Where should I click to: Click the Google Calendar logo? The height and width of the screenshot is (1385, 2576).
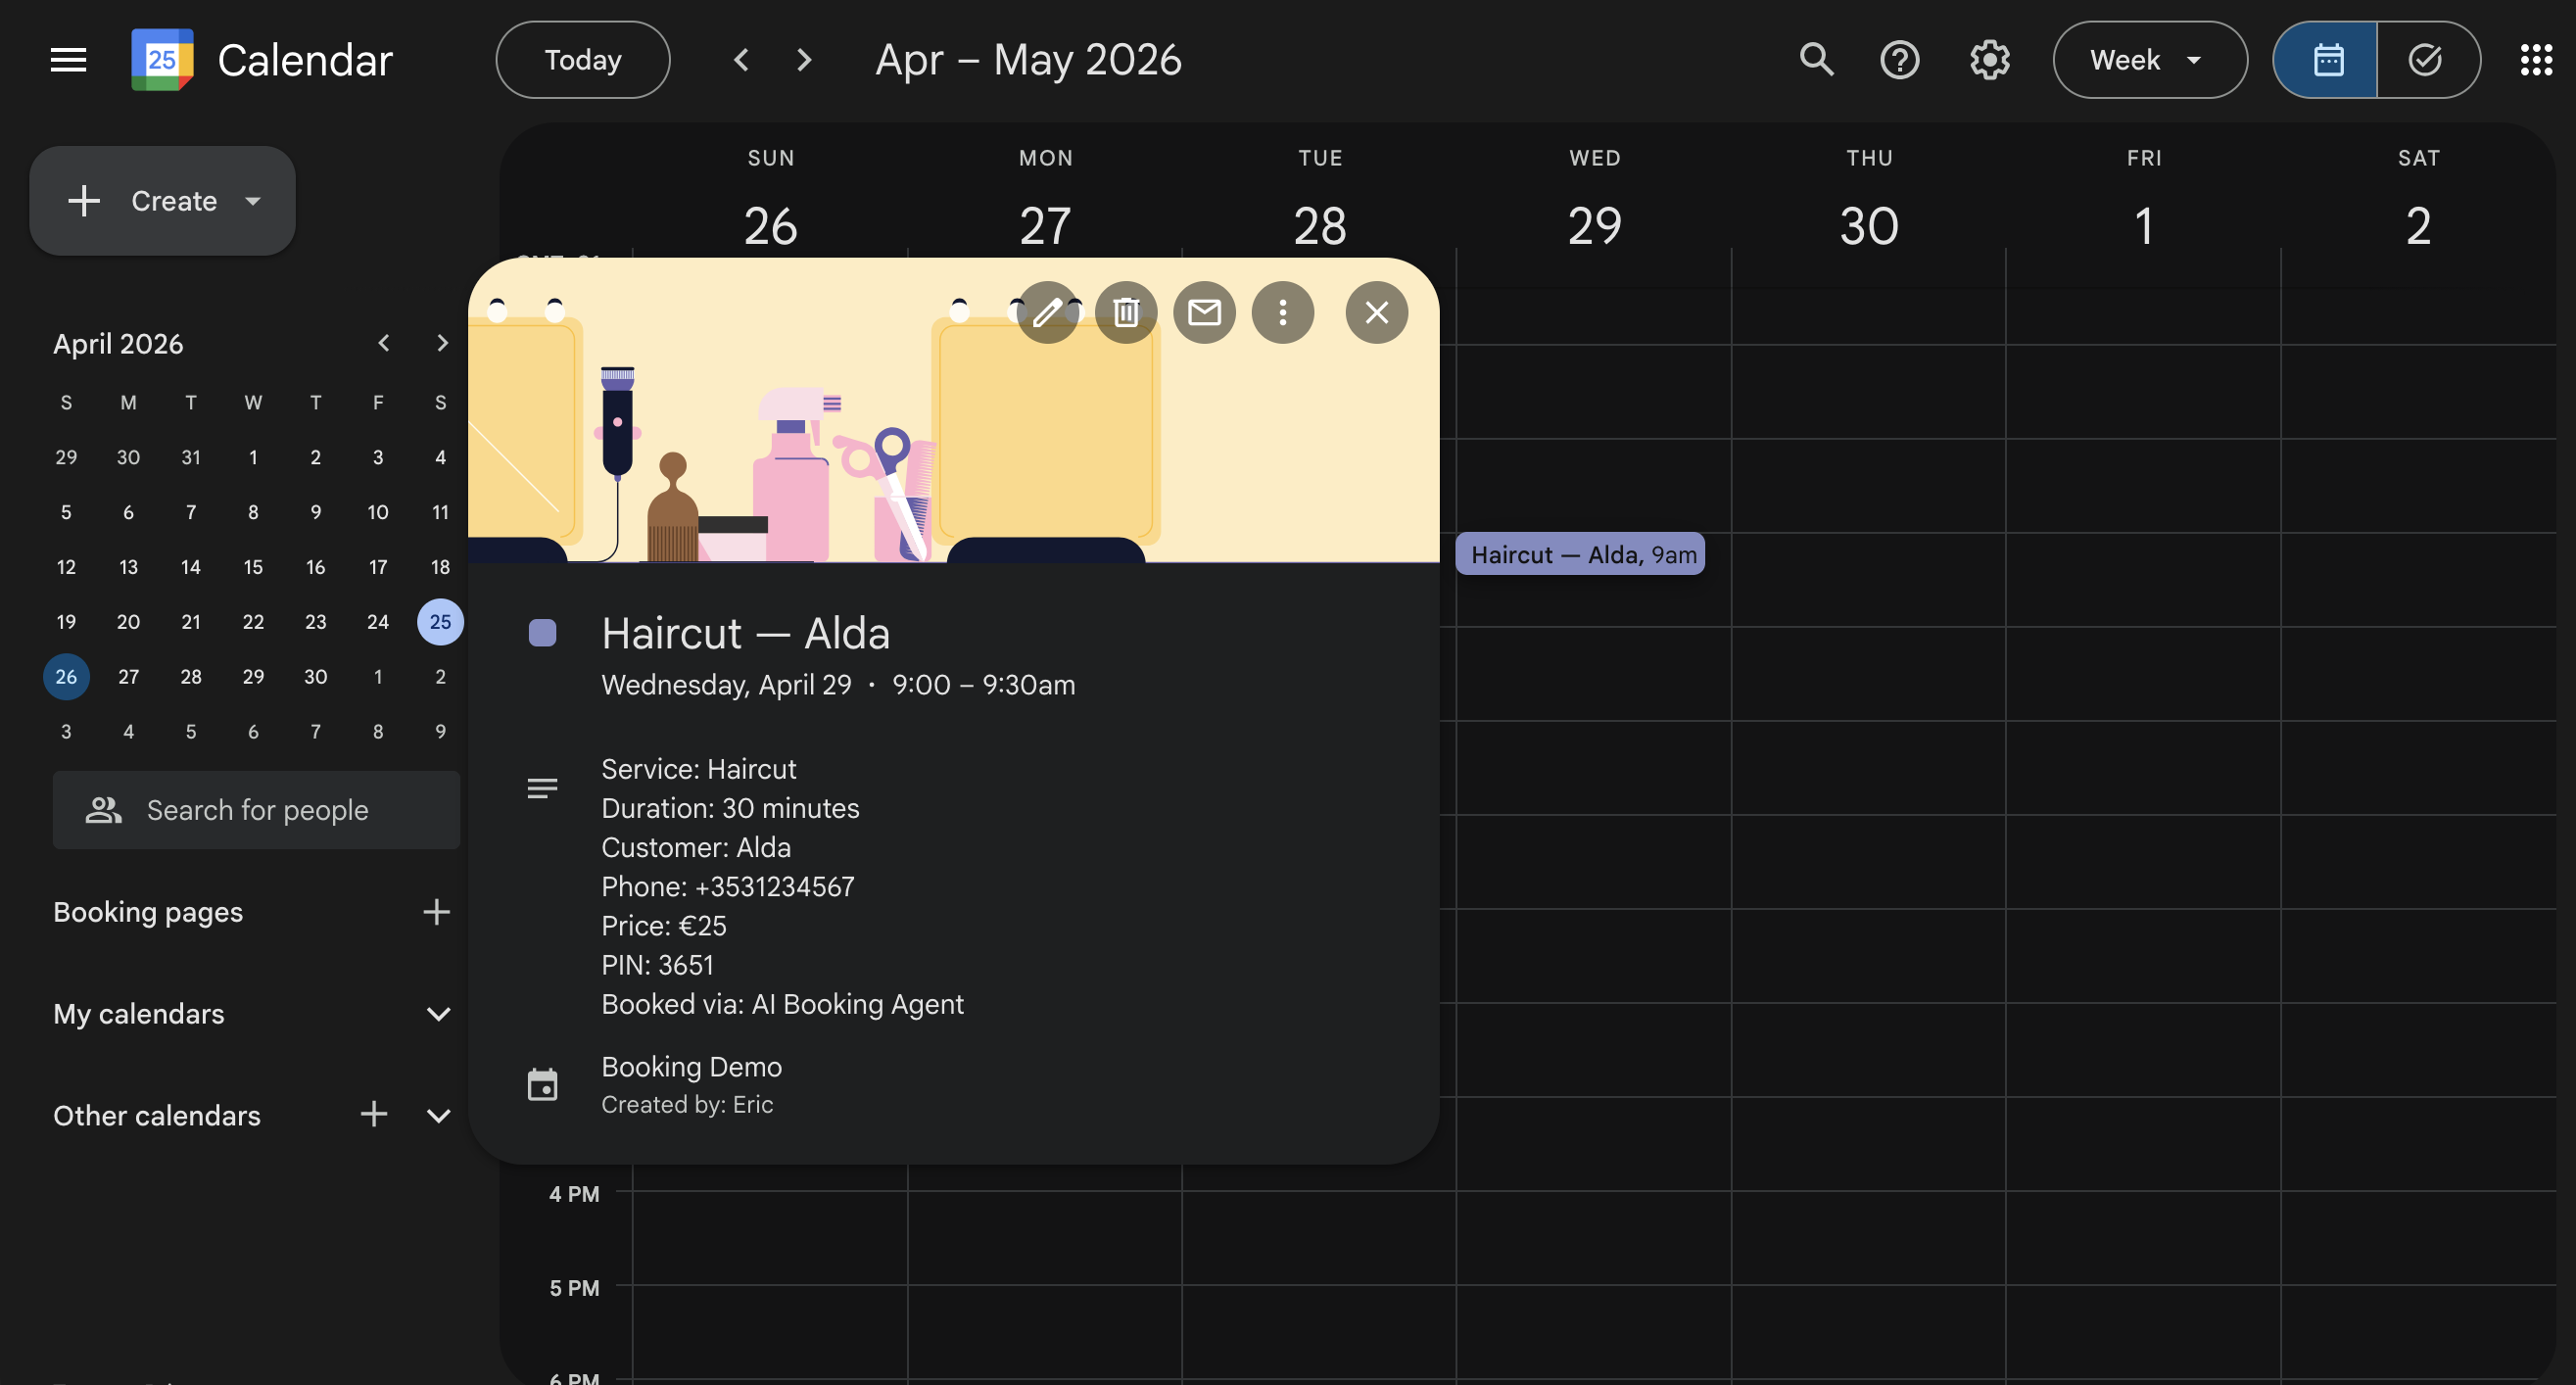[162, 60]
